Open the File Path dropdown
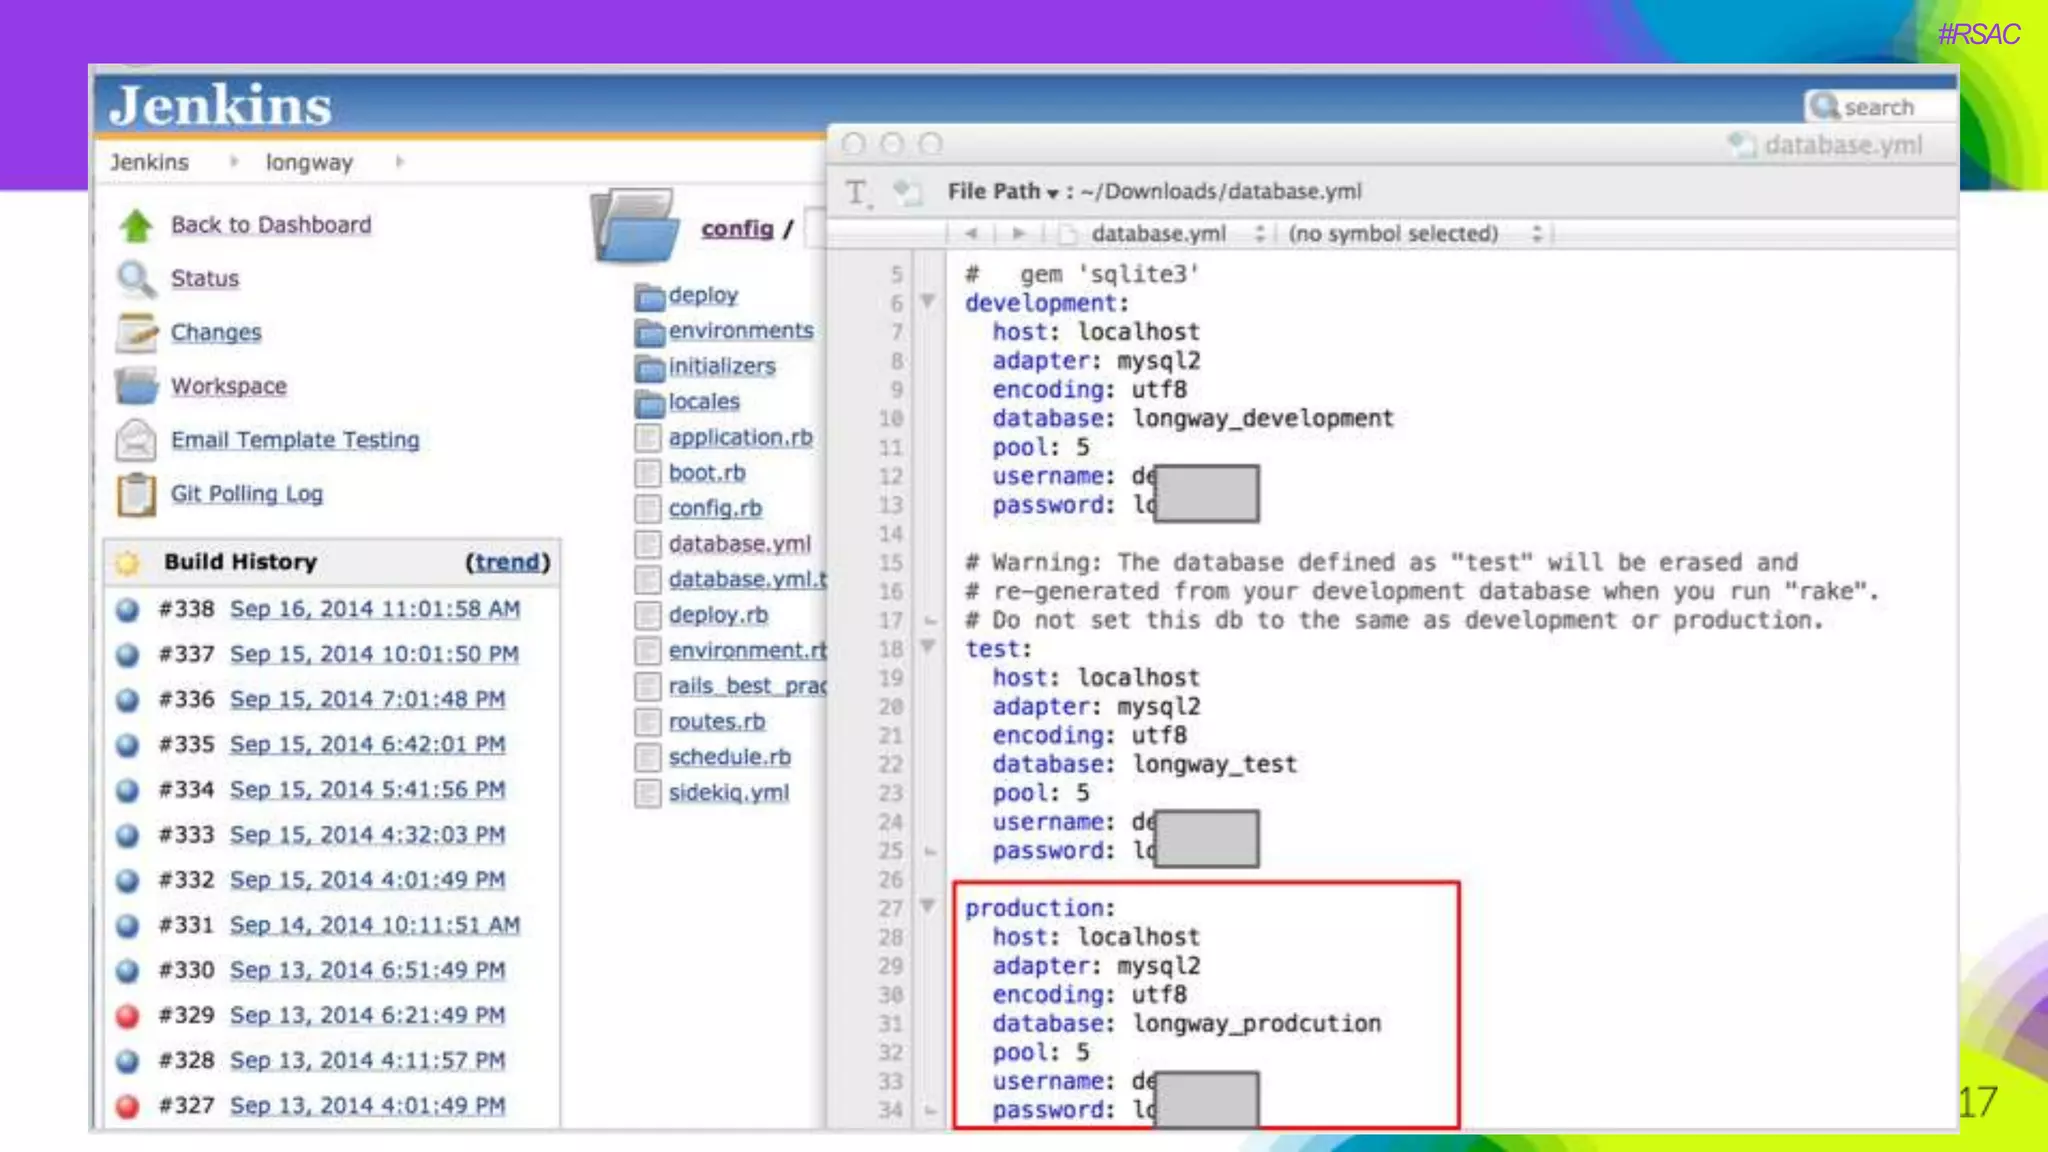 pyautogui.click(x=1002, y=191)
